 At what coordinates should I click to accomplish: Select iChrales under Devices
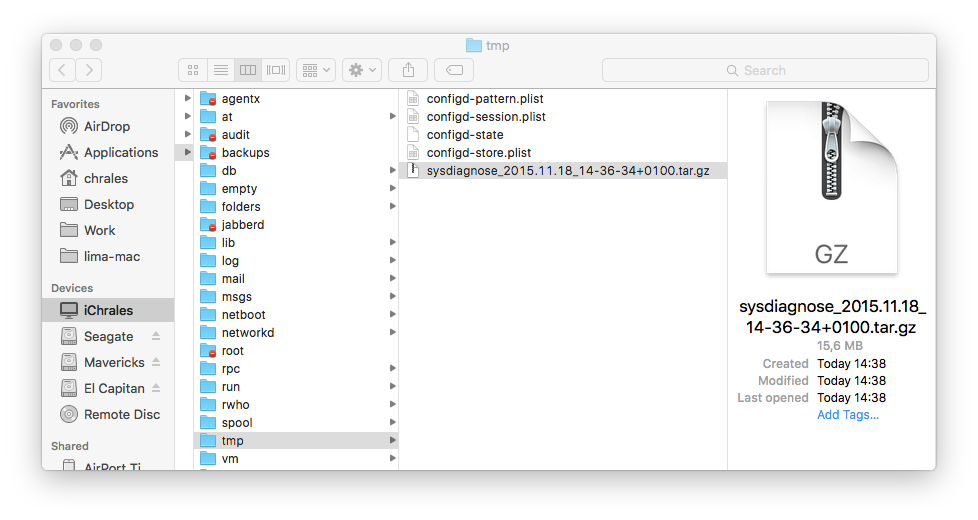108,311
